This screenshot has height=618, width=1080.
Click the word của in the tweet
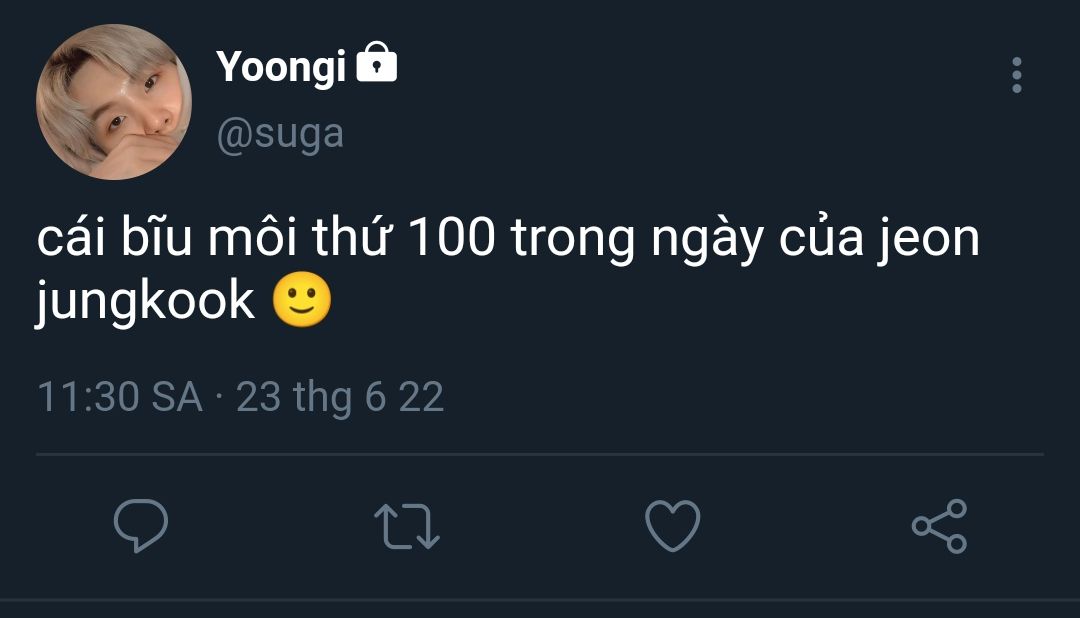pos(821,238)
